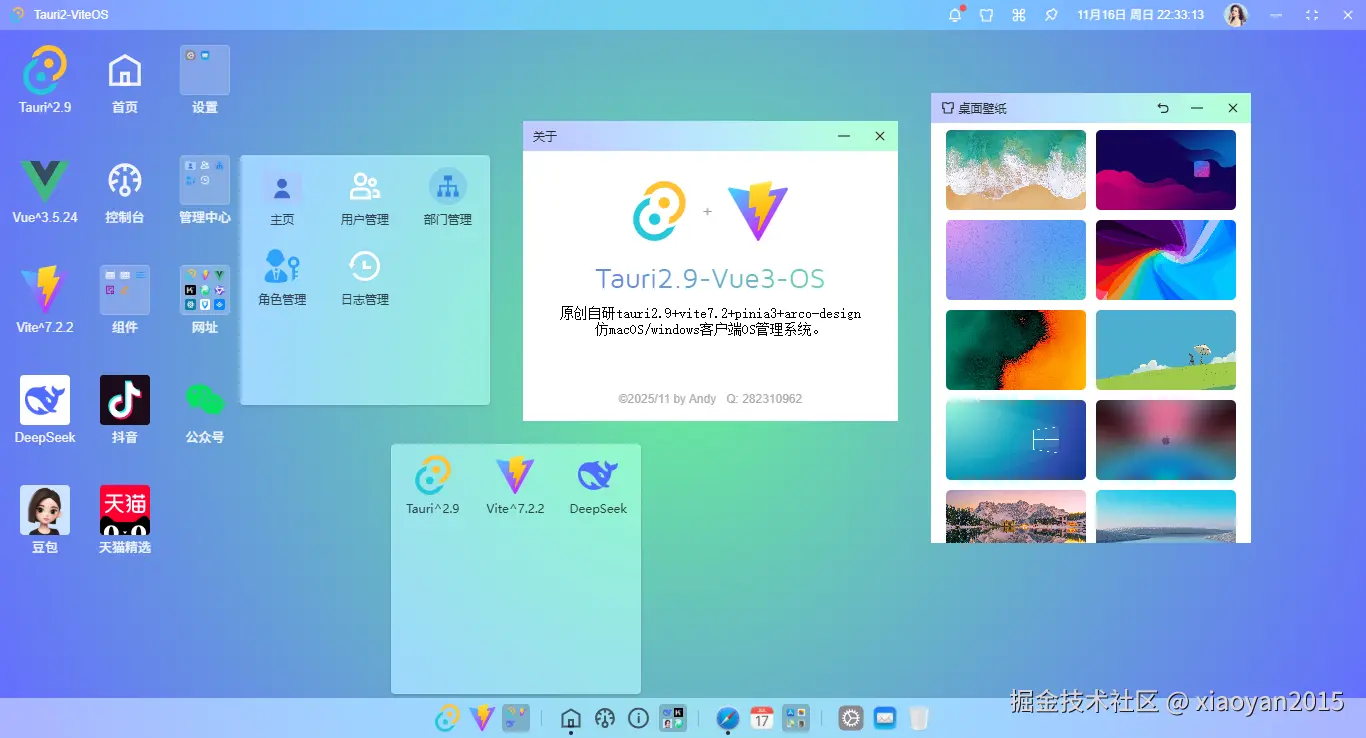Open the 抖音 desktop icon
This screenshot has width=1366, height=738.
[124, 399]
